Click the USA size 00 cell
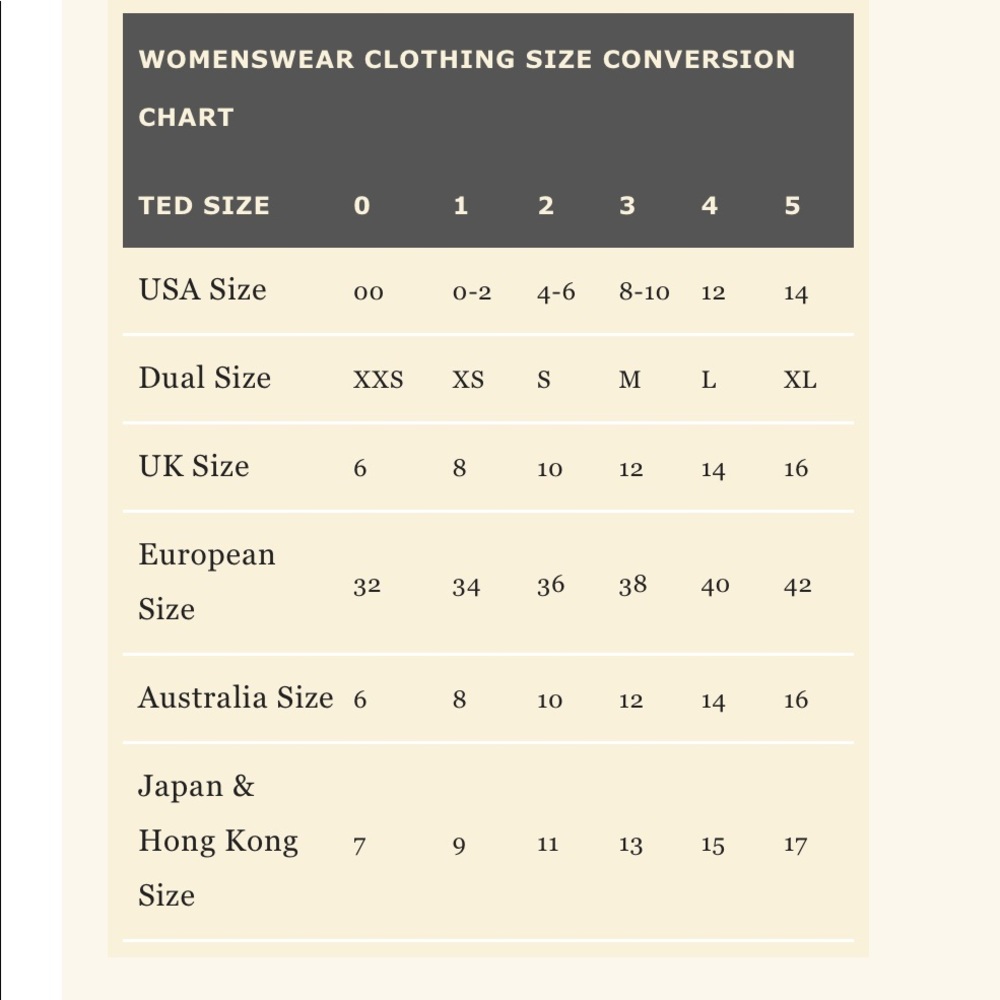Image resolution: width=1000 pixels, height=1000 pixels. 369,293
